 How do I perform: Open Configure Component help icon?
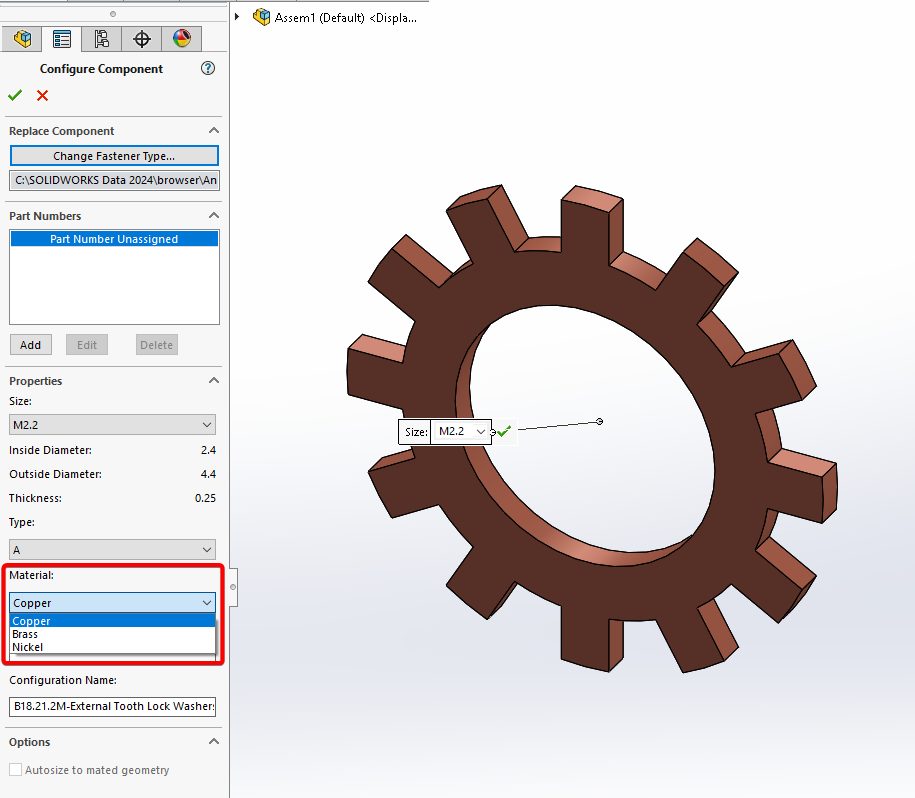coord(208,68)
